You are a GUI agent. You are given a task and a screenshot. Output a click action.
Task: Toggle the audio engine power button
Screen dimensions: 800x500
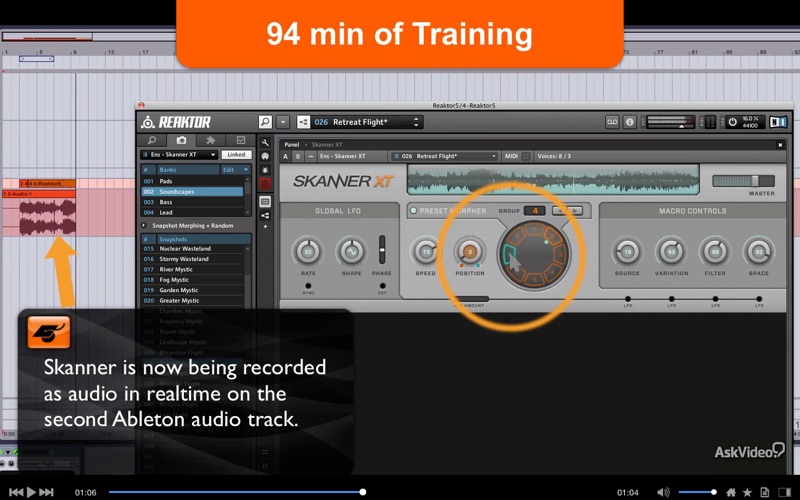(733, 122)
